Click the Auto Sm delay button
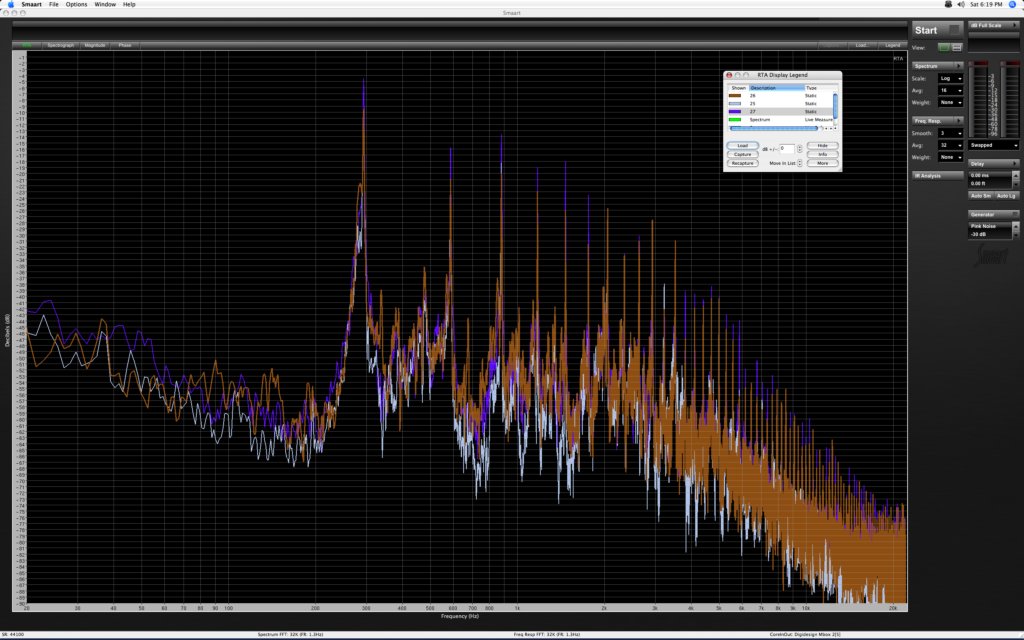This screenshot has height=640, width=1024. point(980,196)
